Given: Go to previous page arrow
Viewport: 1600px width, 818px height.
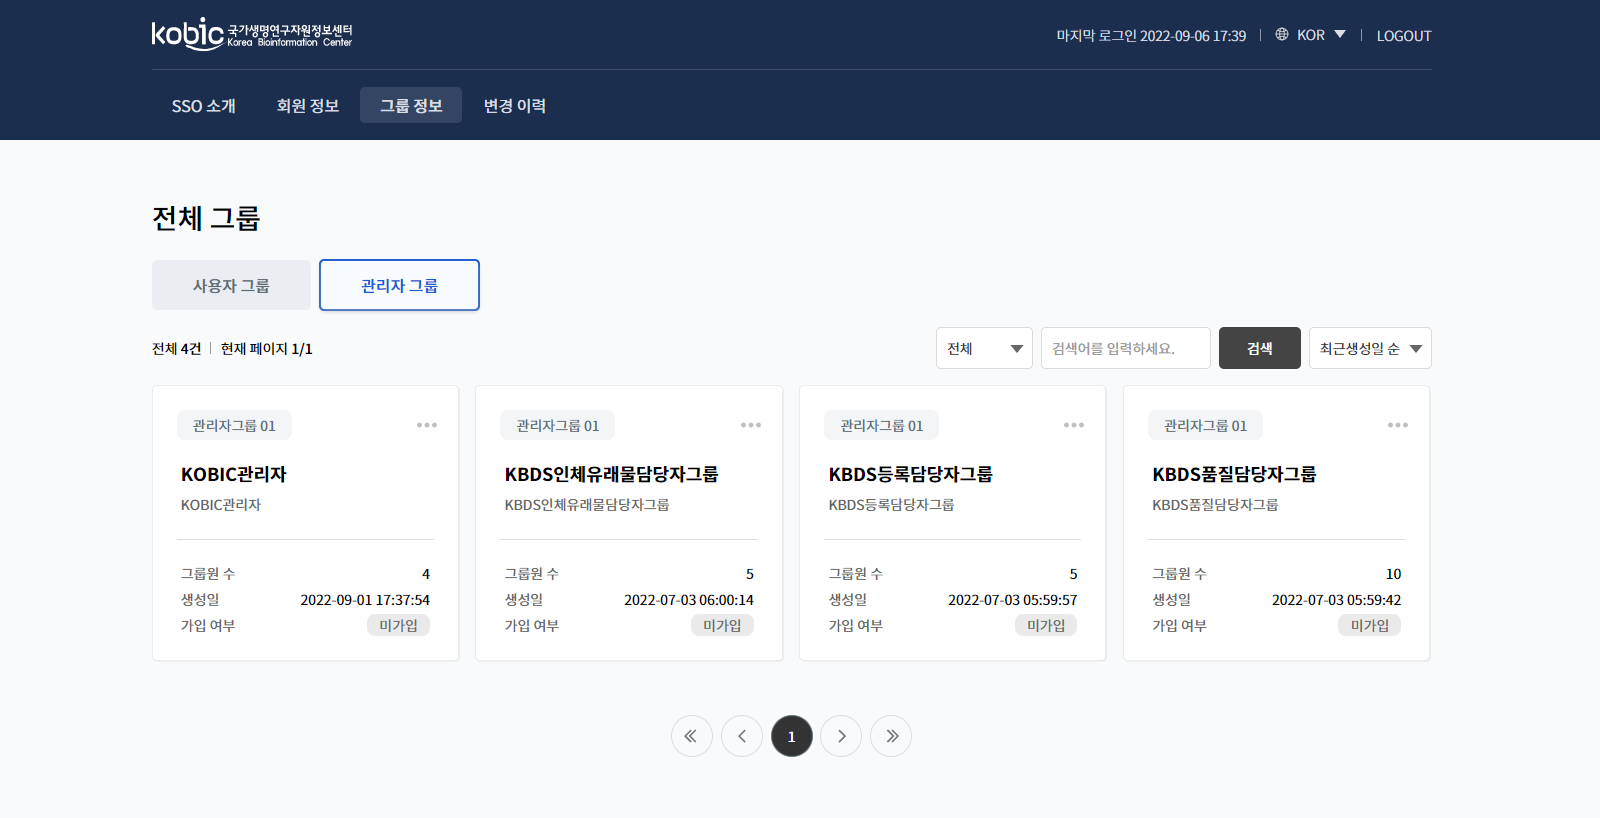Looking at the screenshot, I should pyautogui.click(x=741, y=736).
